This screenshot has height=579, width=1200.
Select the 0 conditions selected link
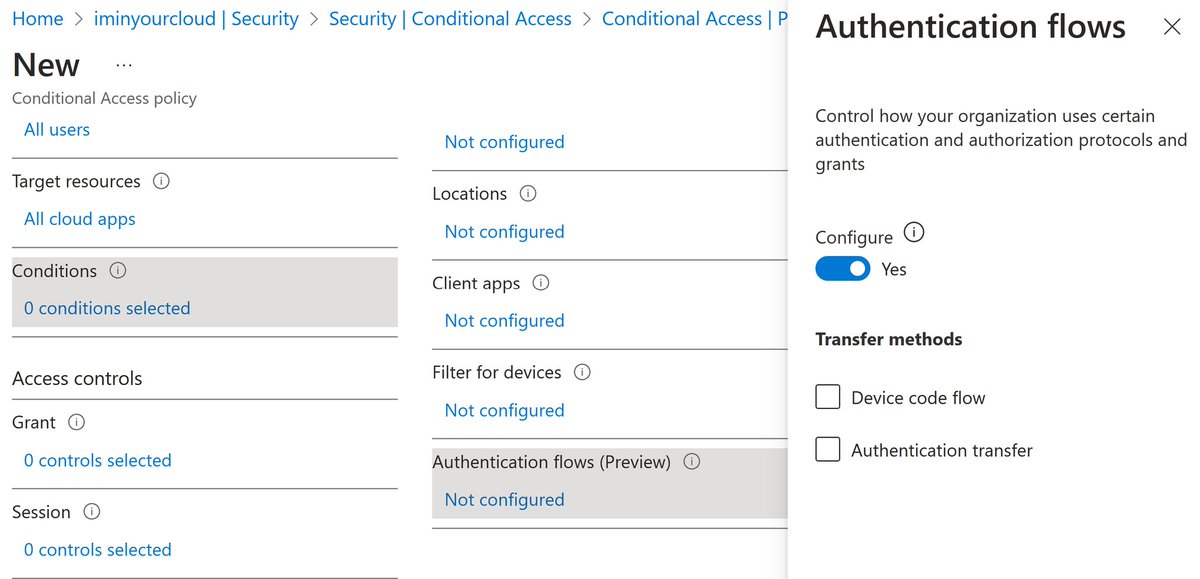pos(106,308)
